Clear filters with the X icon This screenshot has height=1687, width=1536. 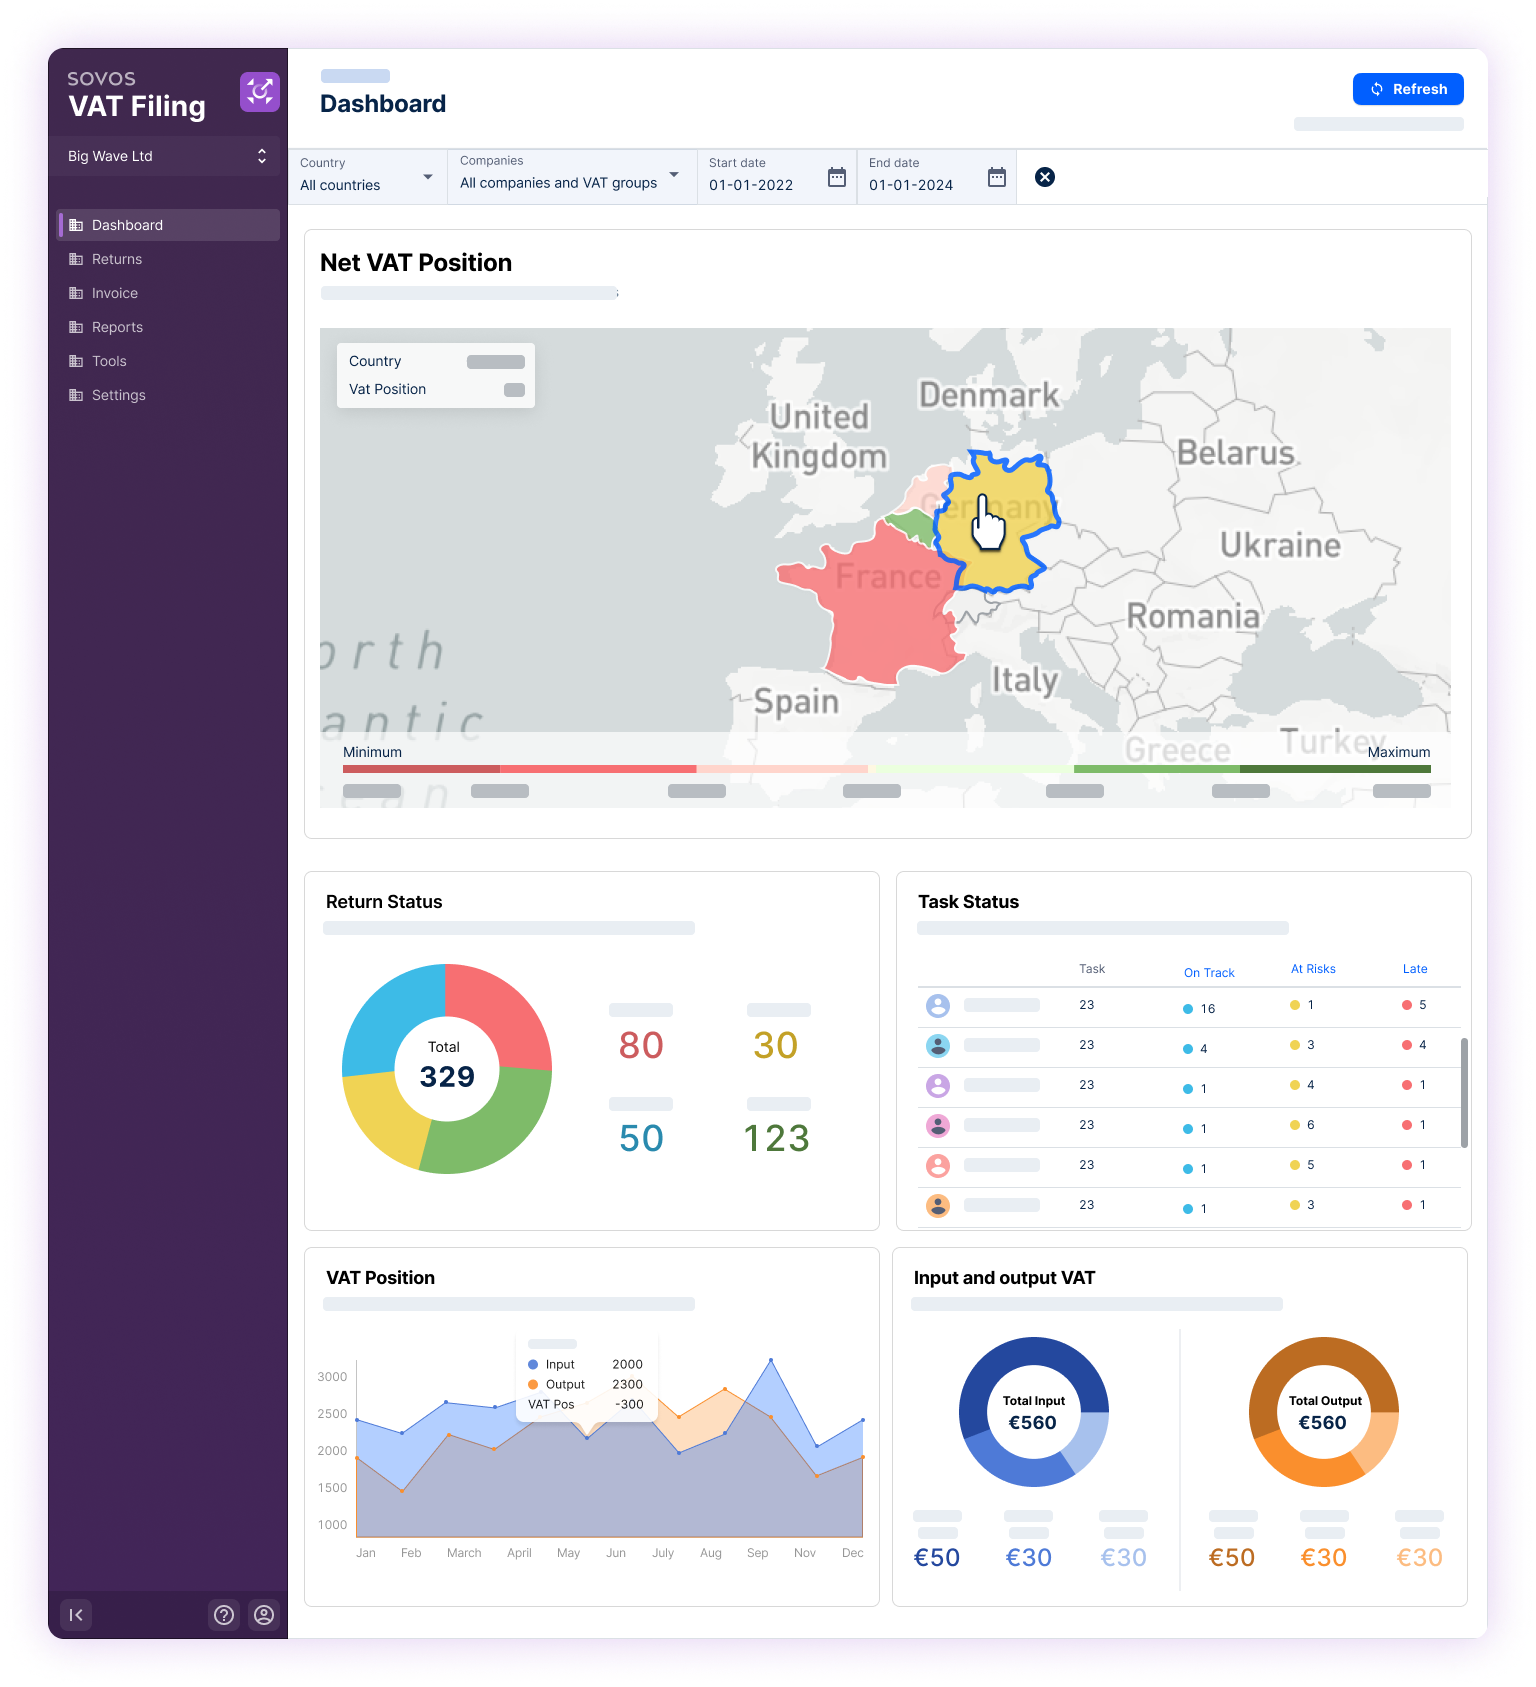[x=1045, y=177]
